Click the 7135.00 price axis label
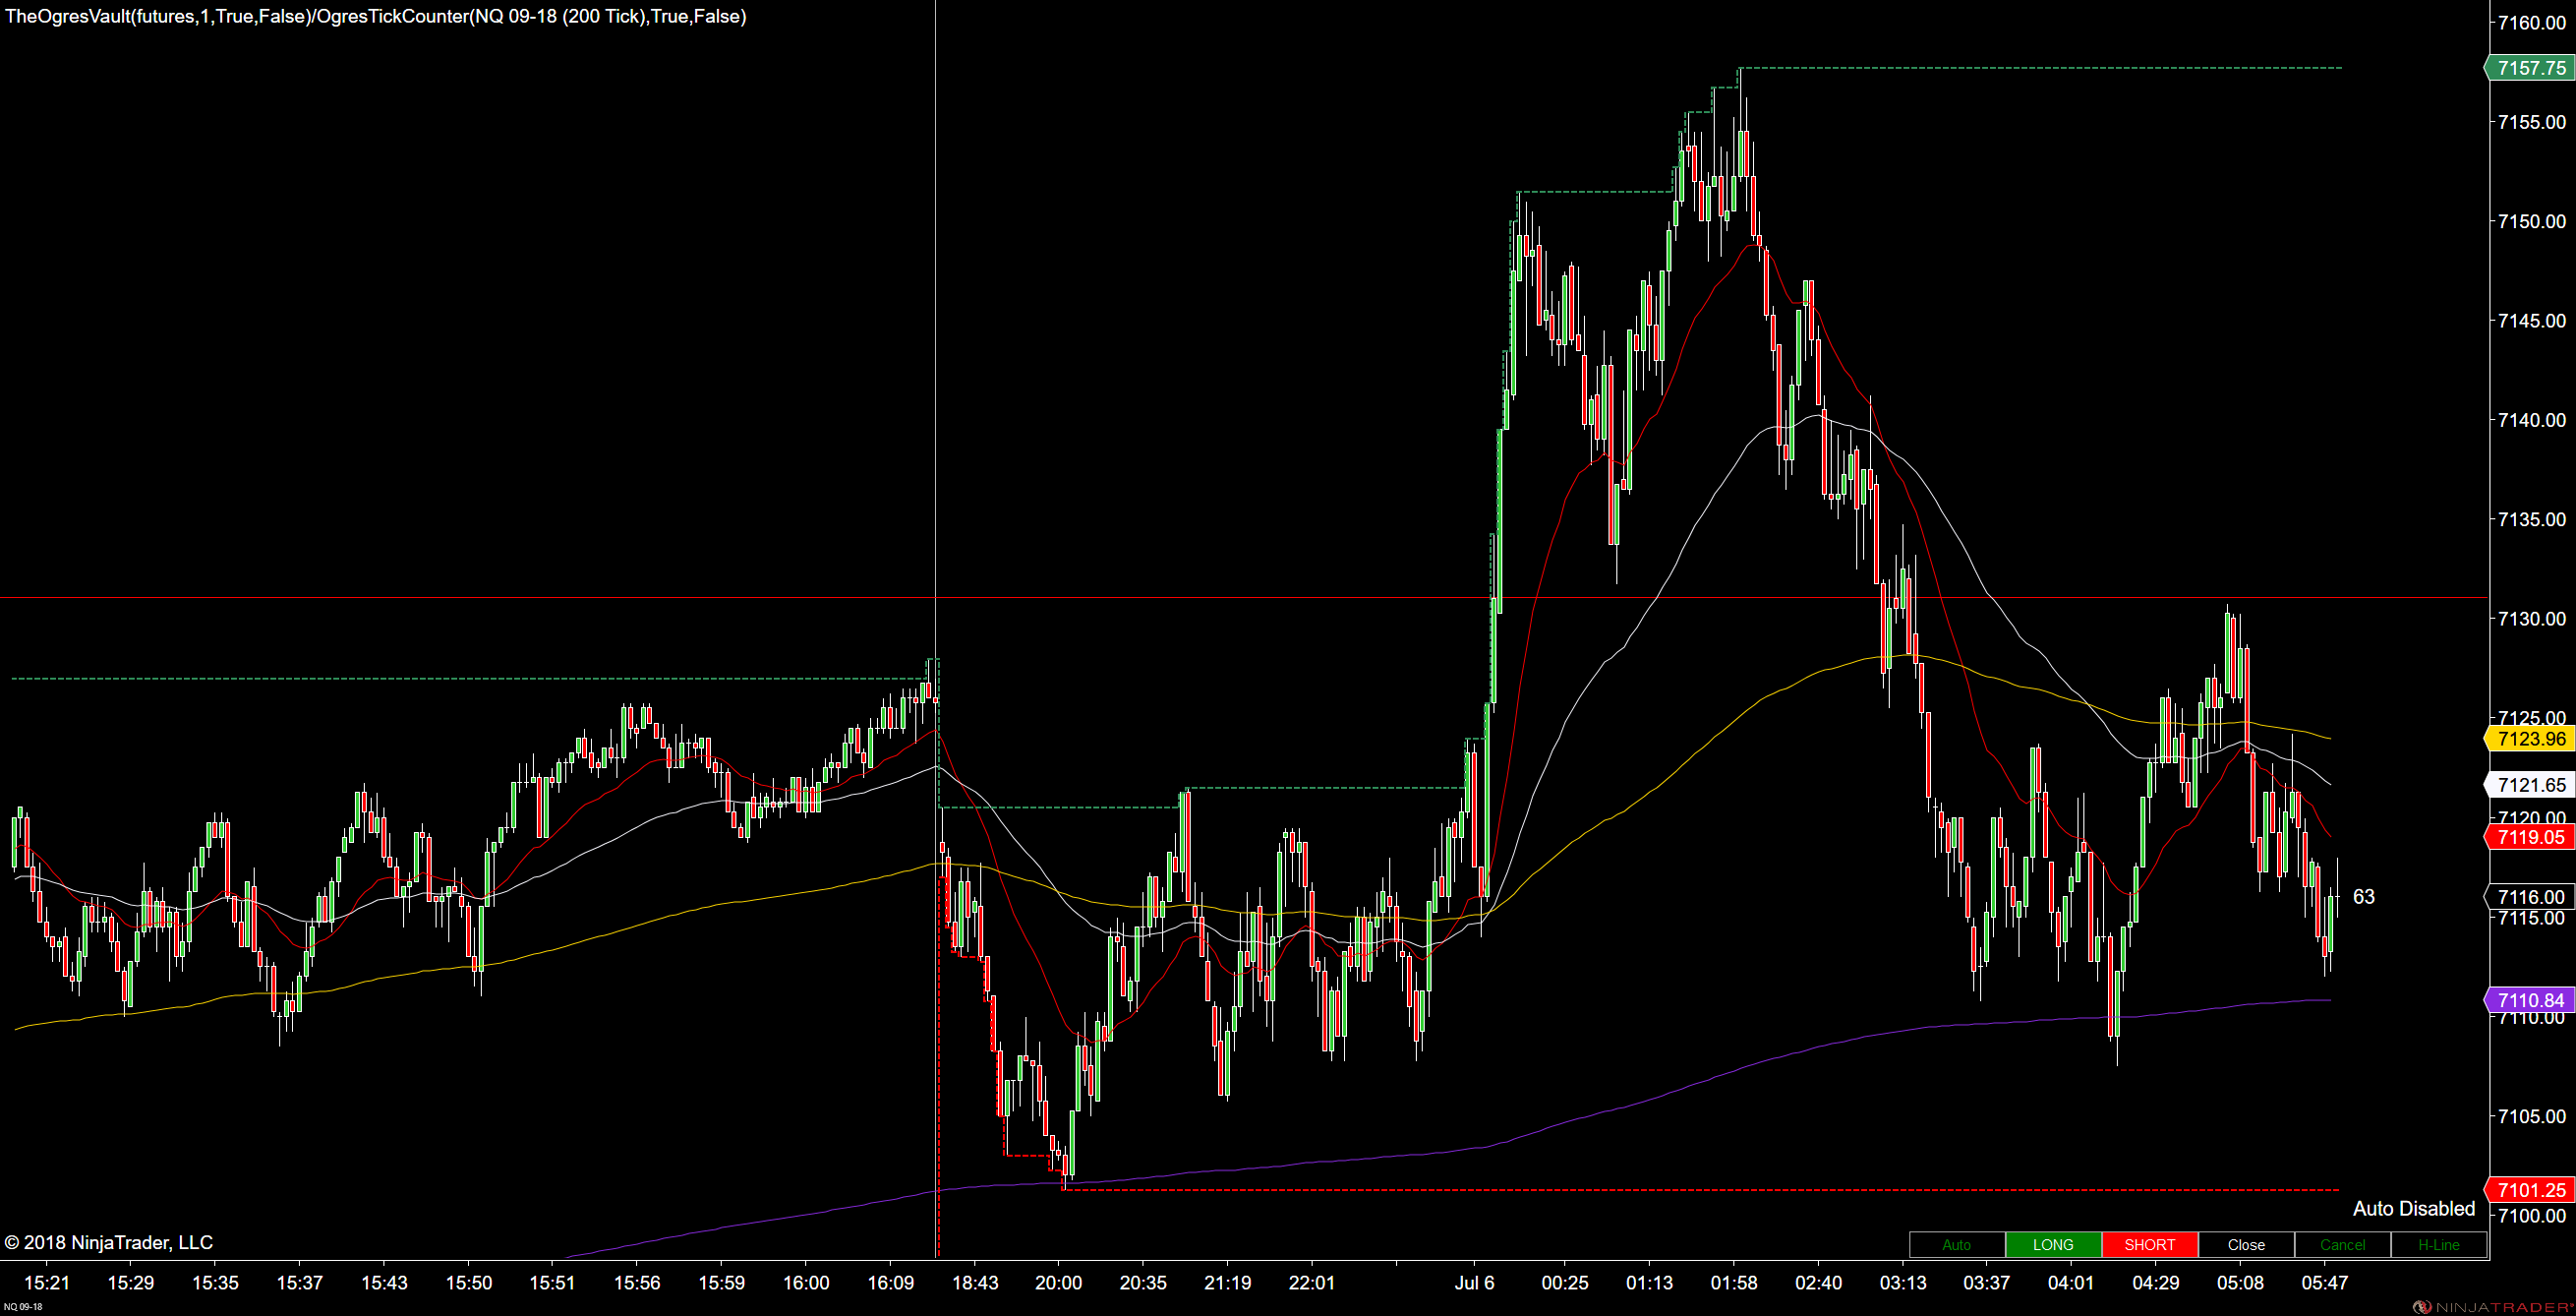 point(2532,519)
